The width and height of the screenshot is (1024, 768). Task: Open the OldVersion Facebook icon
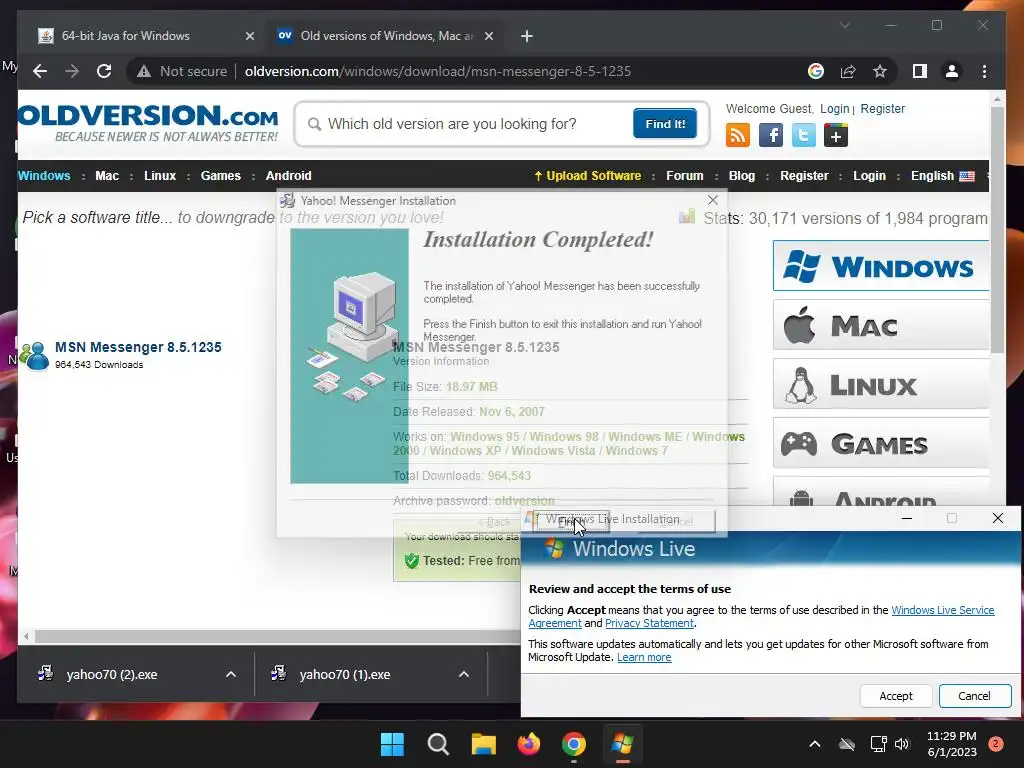(x=771, y=135)
